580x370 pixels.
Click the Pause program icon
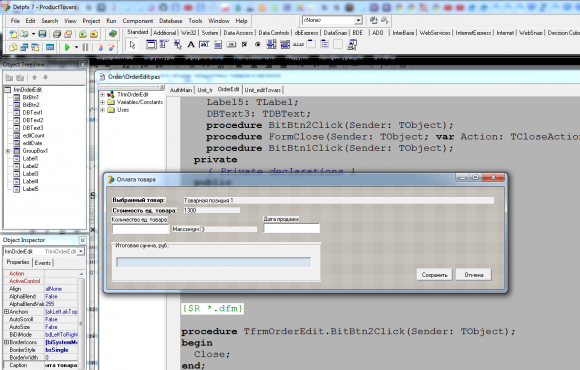(x=85, y=47)
